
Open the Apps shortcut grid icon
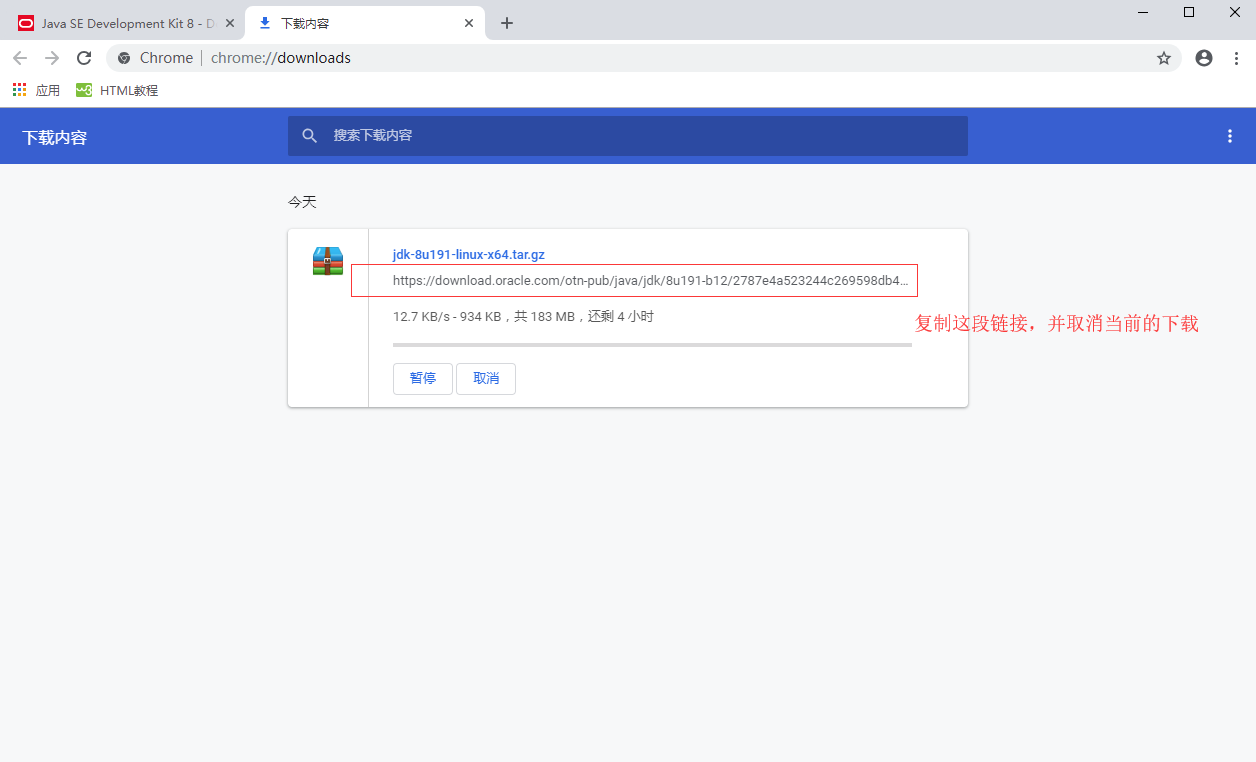[x=19, y=90]
